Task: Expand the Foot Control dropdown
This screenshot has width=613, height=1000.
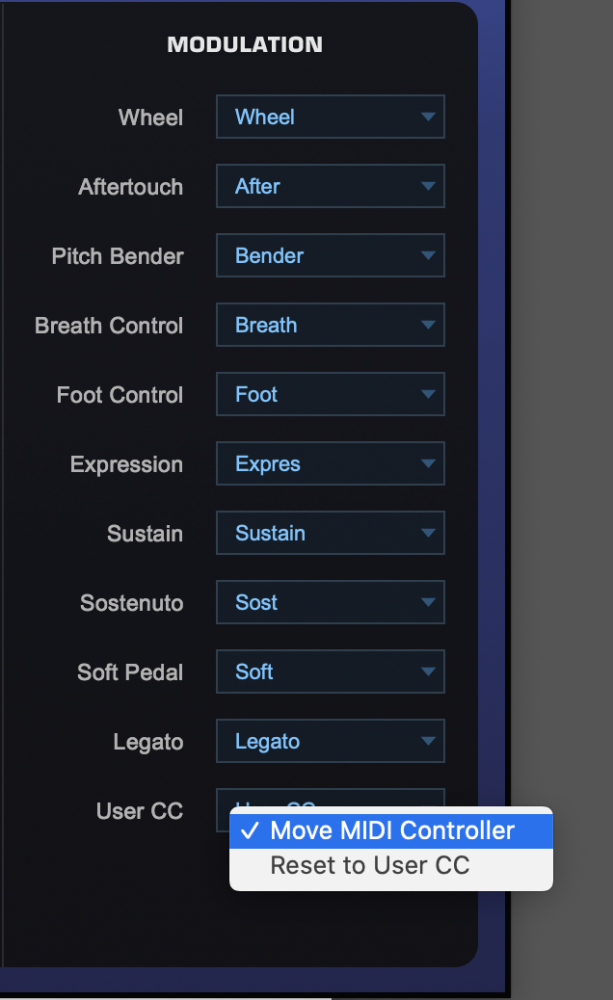Action: pos(330,394)
